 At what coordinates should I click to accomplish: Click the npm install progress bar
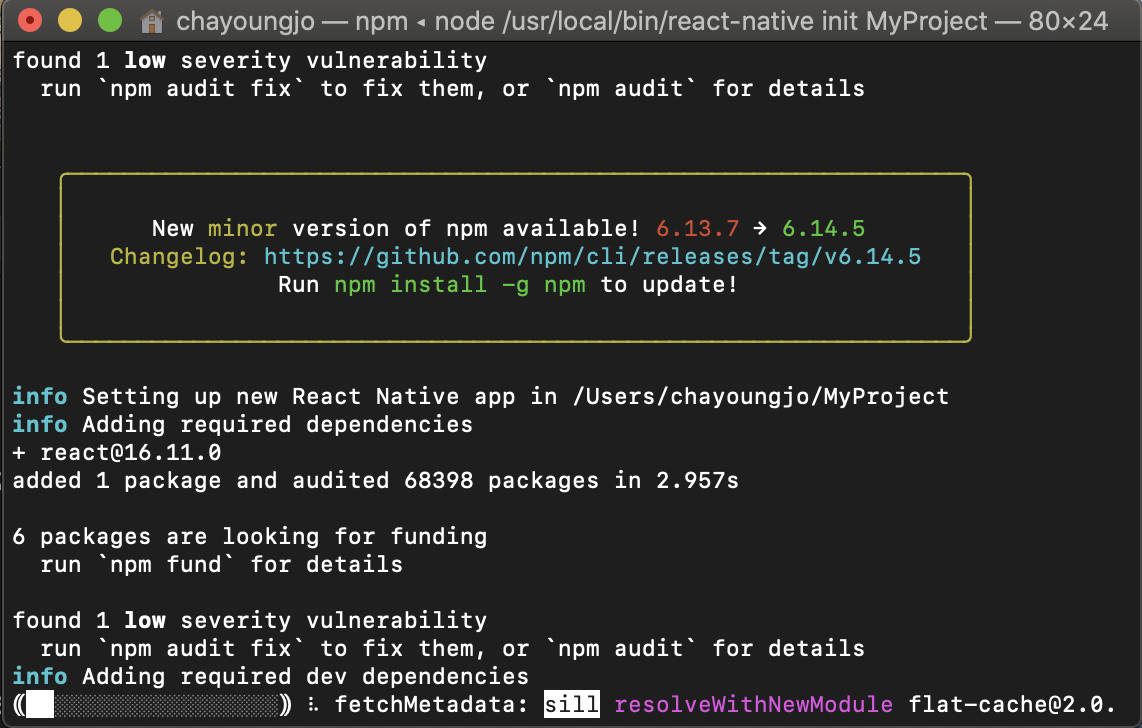[152, 705]
